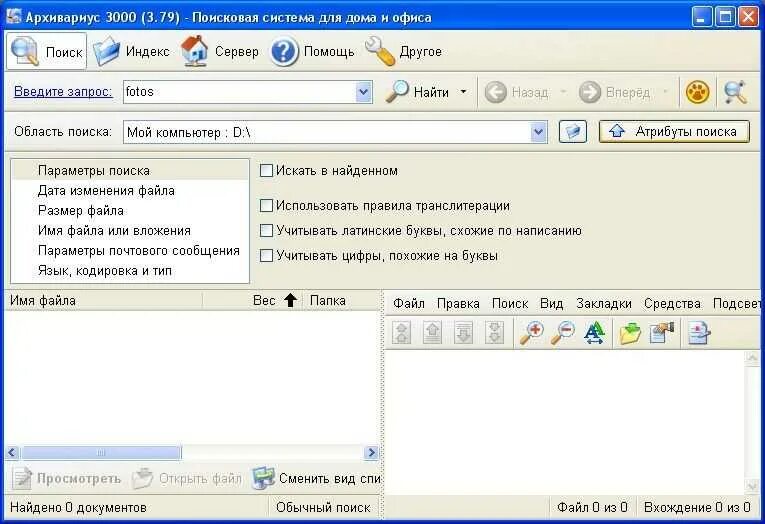Check Учитывать цифры, похожие на буквы
The height and width of the screenshot is (524, 765).
(266, 256)
